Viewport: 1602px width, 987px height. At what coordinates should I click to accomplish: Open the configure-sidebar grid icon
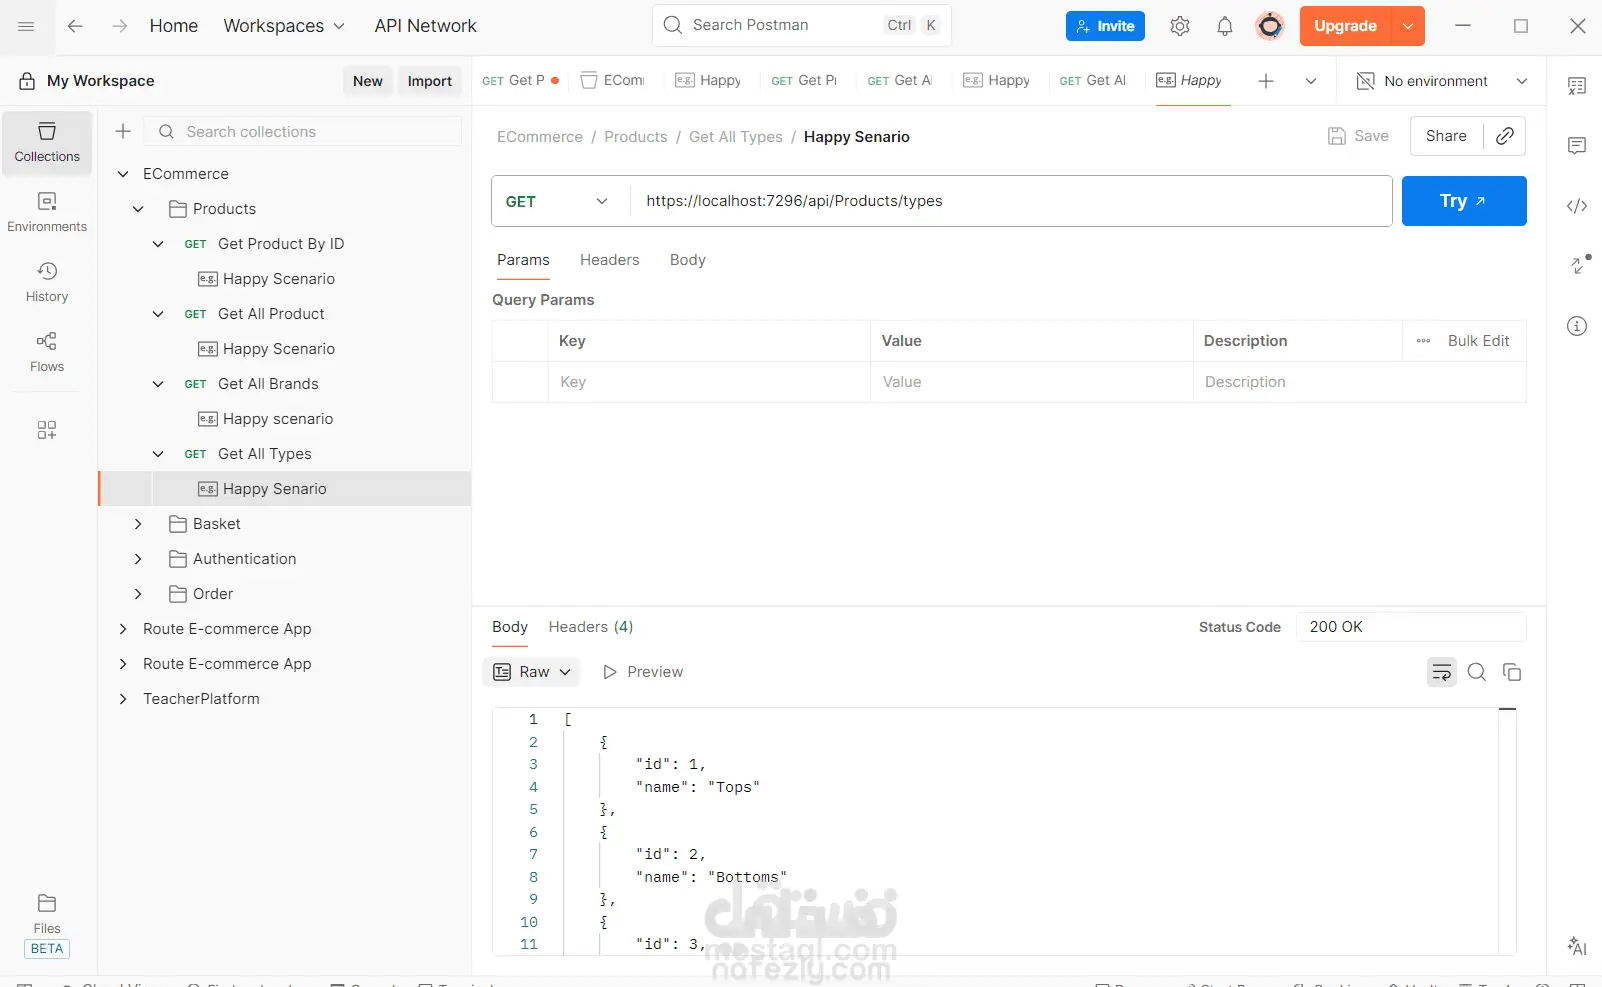(47, 430)
